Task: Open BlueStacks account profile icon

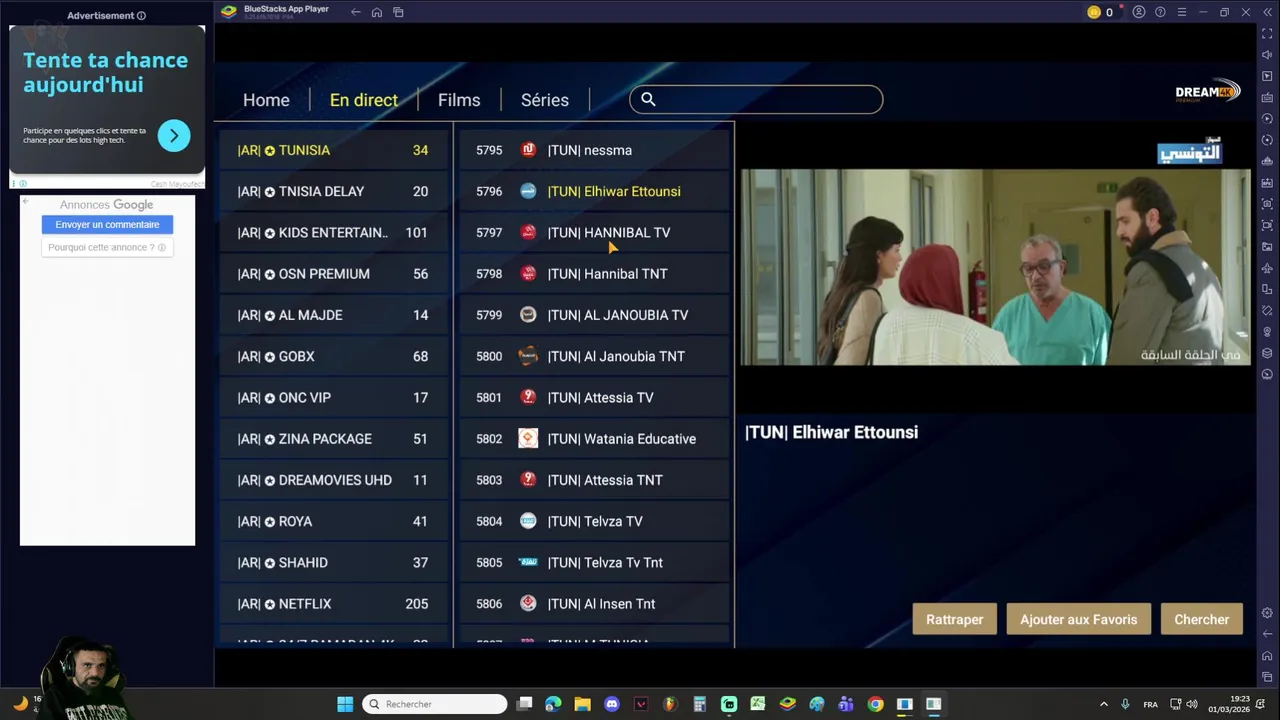Action: pyautogui.click(x=1139, y=12)
